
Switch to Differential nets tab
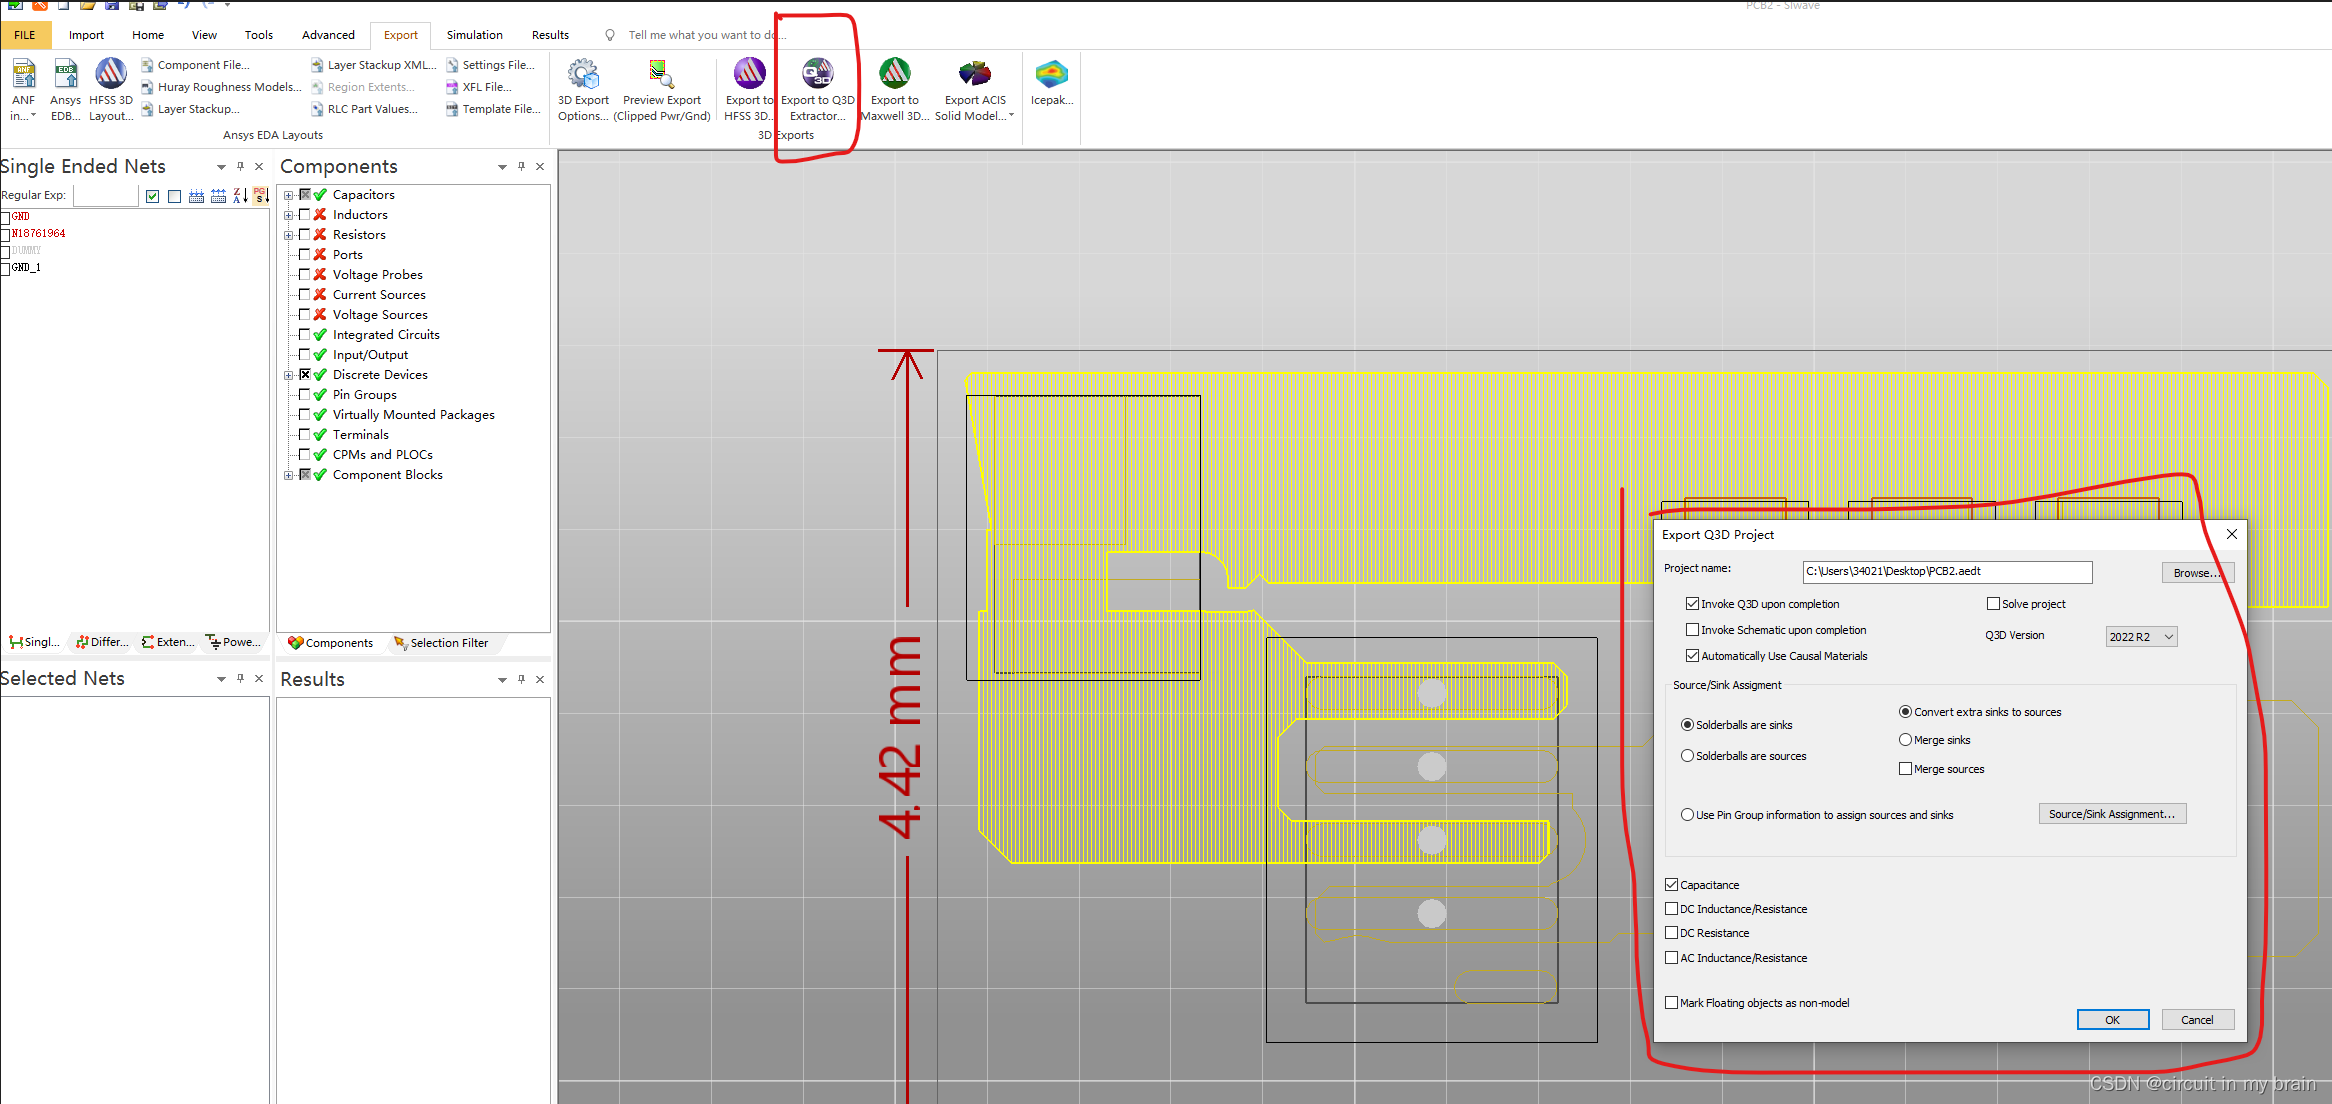click(102, 642)
